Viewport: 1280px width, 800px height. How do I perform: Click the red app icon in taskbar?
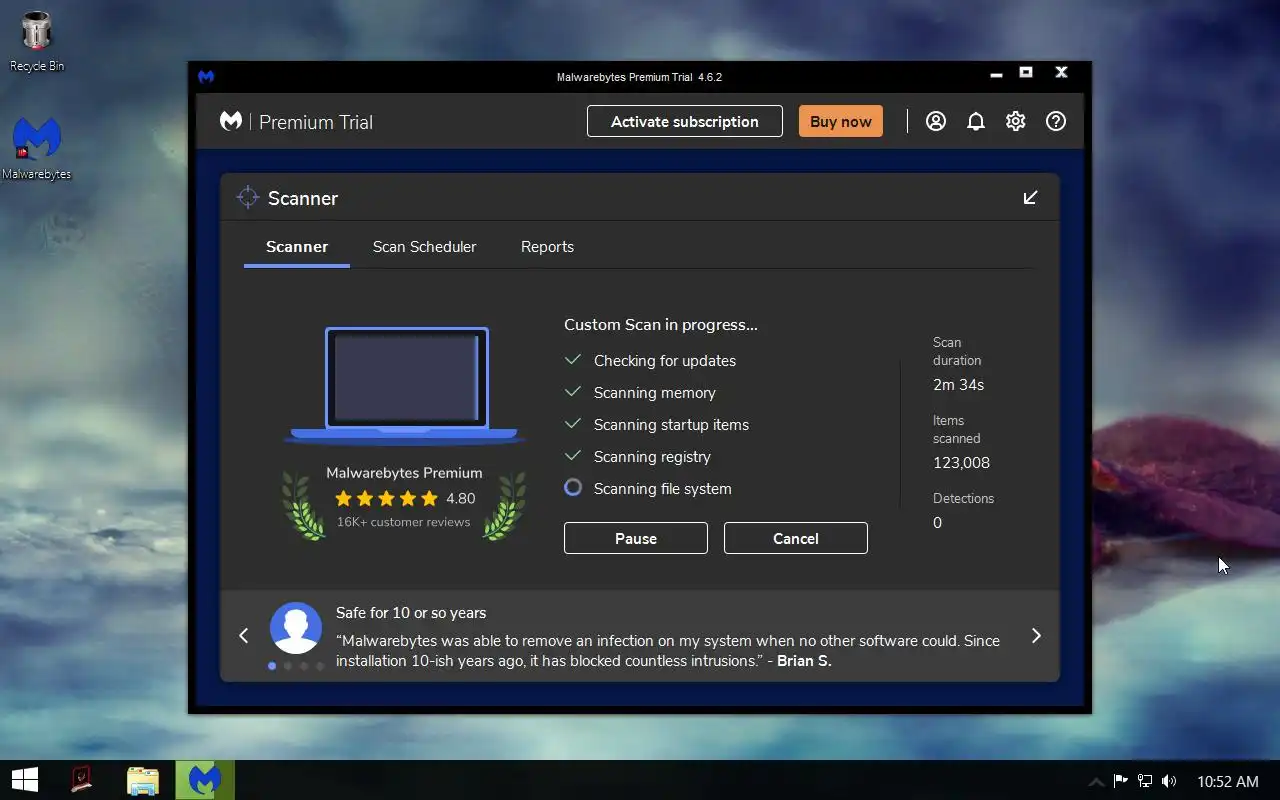coord(82,780)
